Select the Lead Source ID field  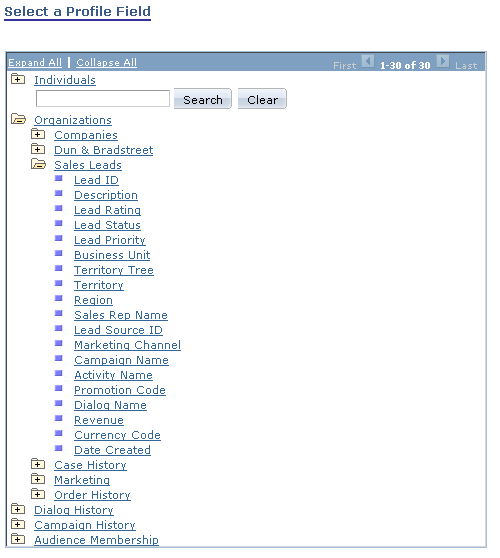click(119, 330)
